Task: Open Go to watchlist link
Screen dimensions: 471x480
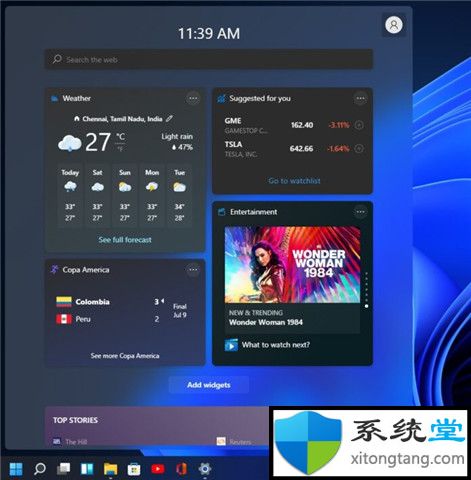Action: tap(294, 181)
